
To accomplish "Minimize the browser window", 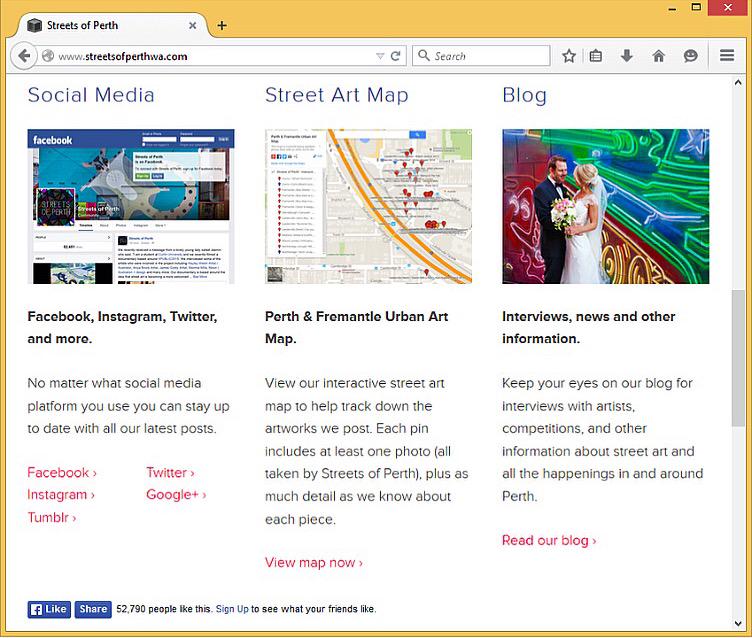I will 672,8.
